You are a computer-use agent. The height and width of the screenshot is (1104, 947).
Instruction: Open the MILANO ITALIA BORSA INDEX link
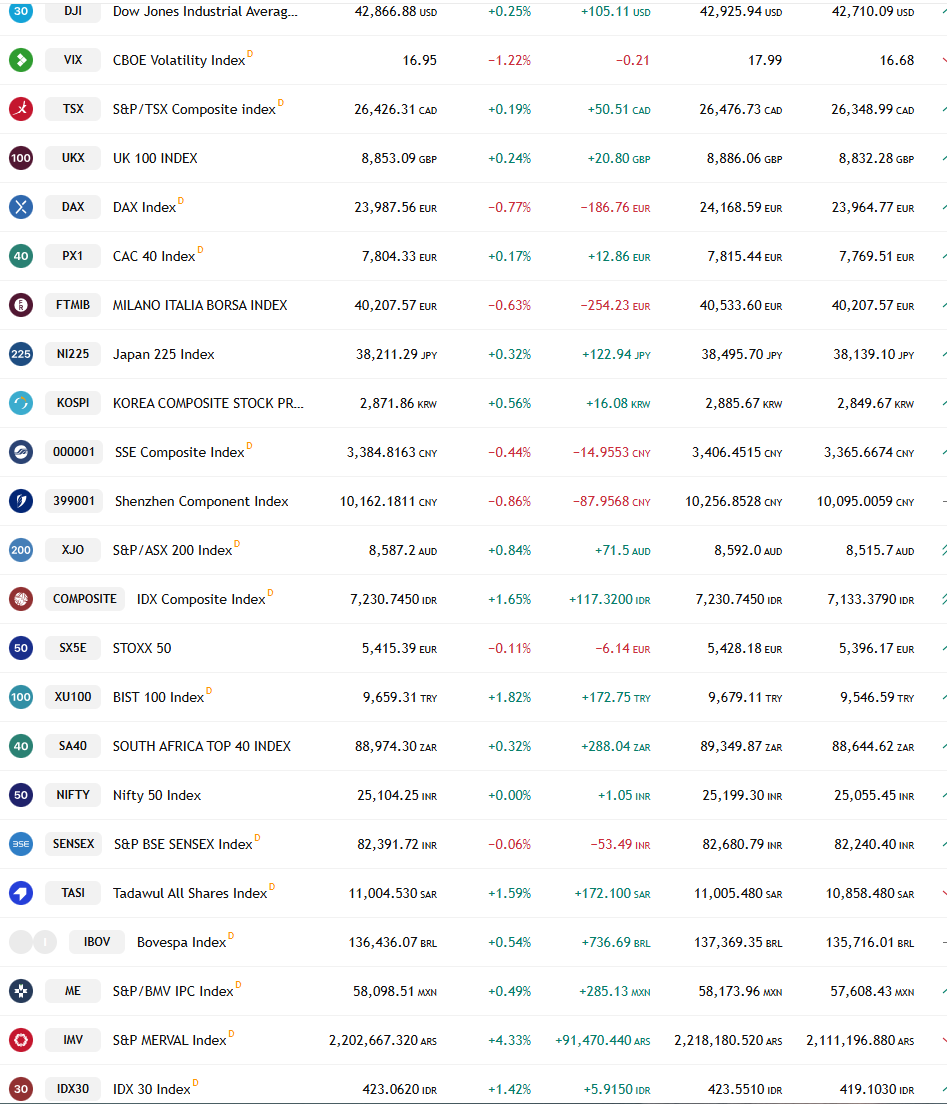tap(200, 306)
